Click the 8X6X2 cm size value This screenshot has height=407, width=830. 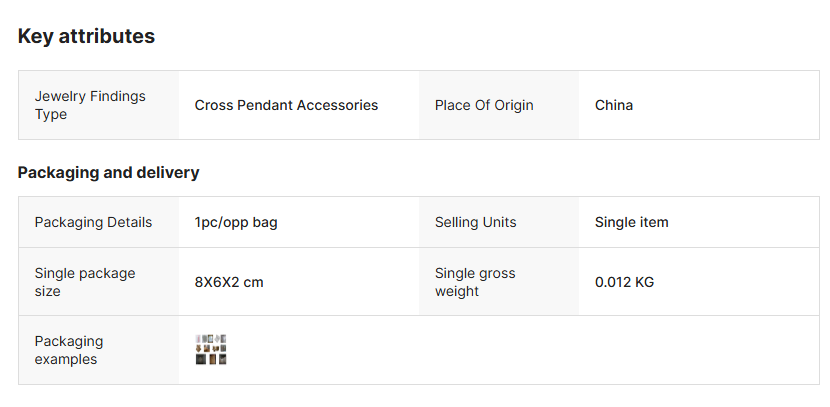point(229,282)
